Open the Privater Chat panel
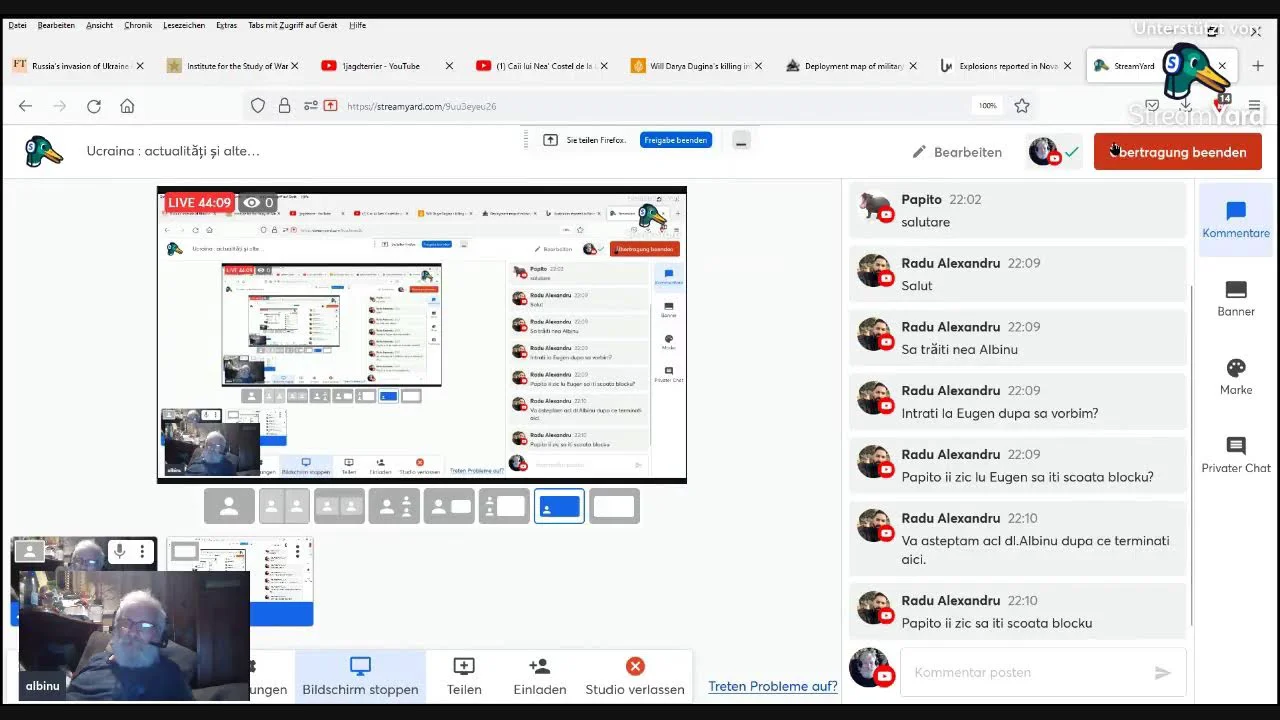Viewport: 1280px width, 720px height. [x=1236, y=455]
